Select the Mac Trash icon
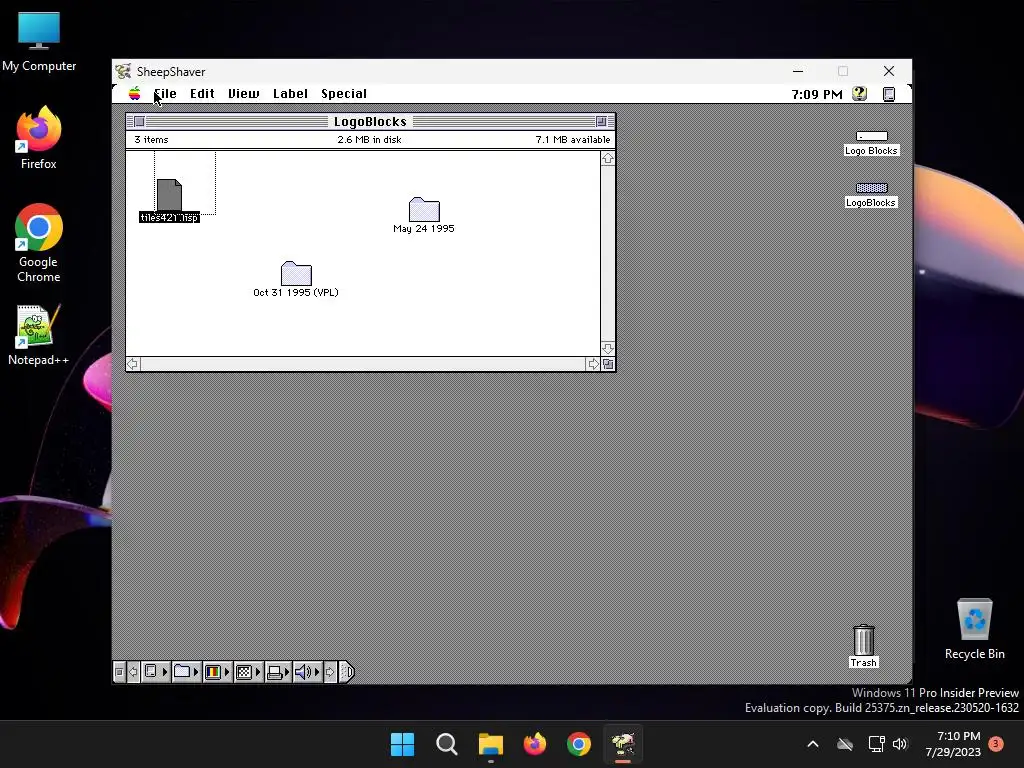 tap(863, 640)
